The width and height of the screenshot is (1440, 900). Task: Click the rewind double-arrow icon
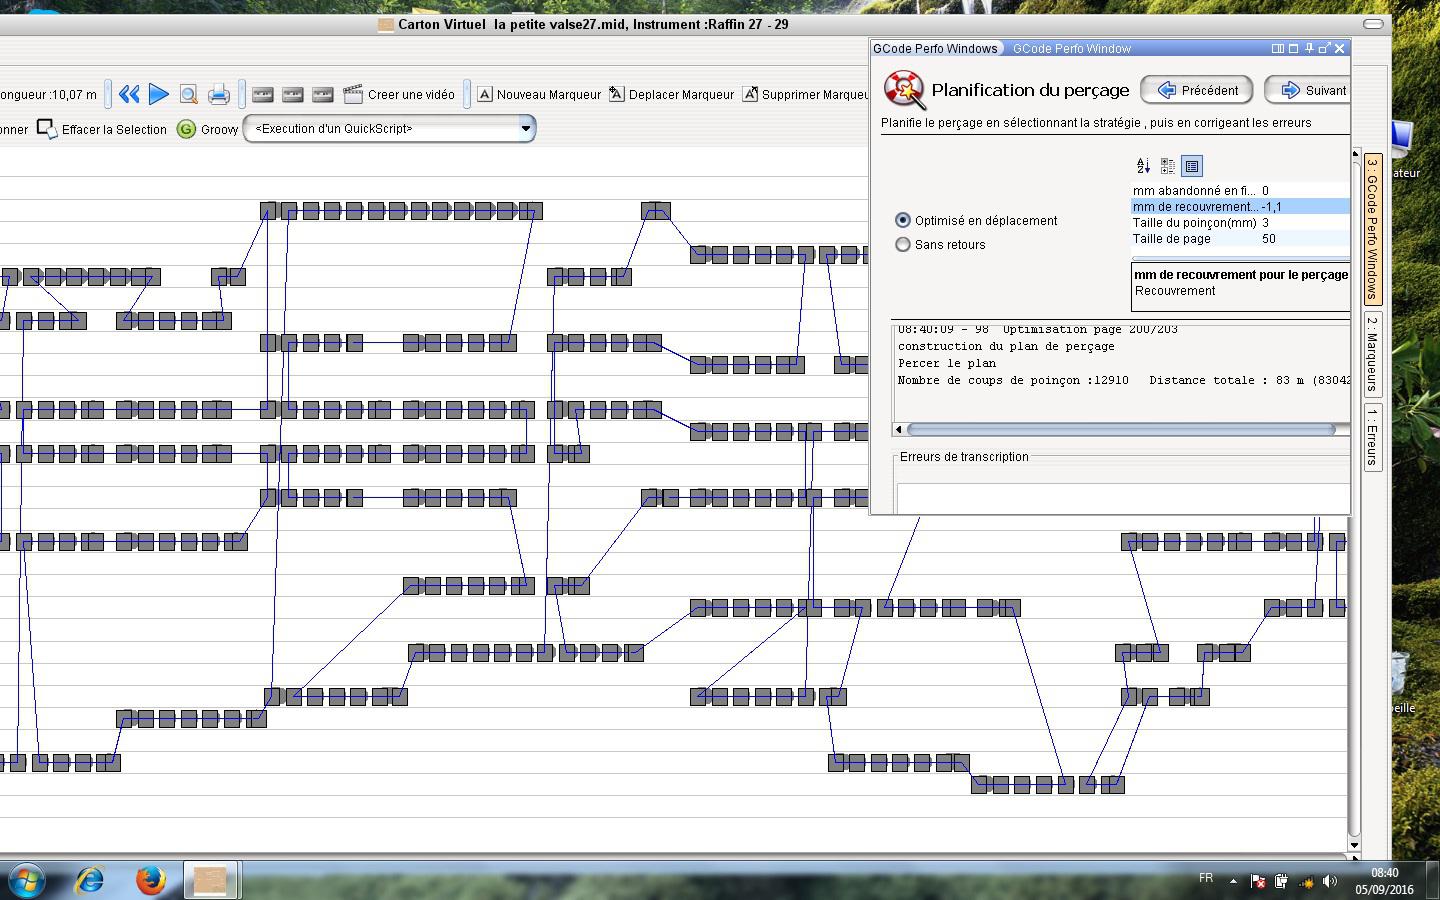129,94
